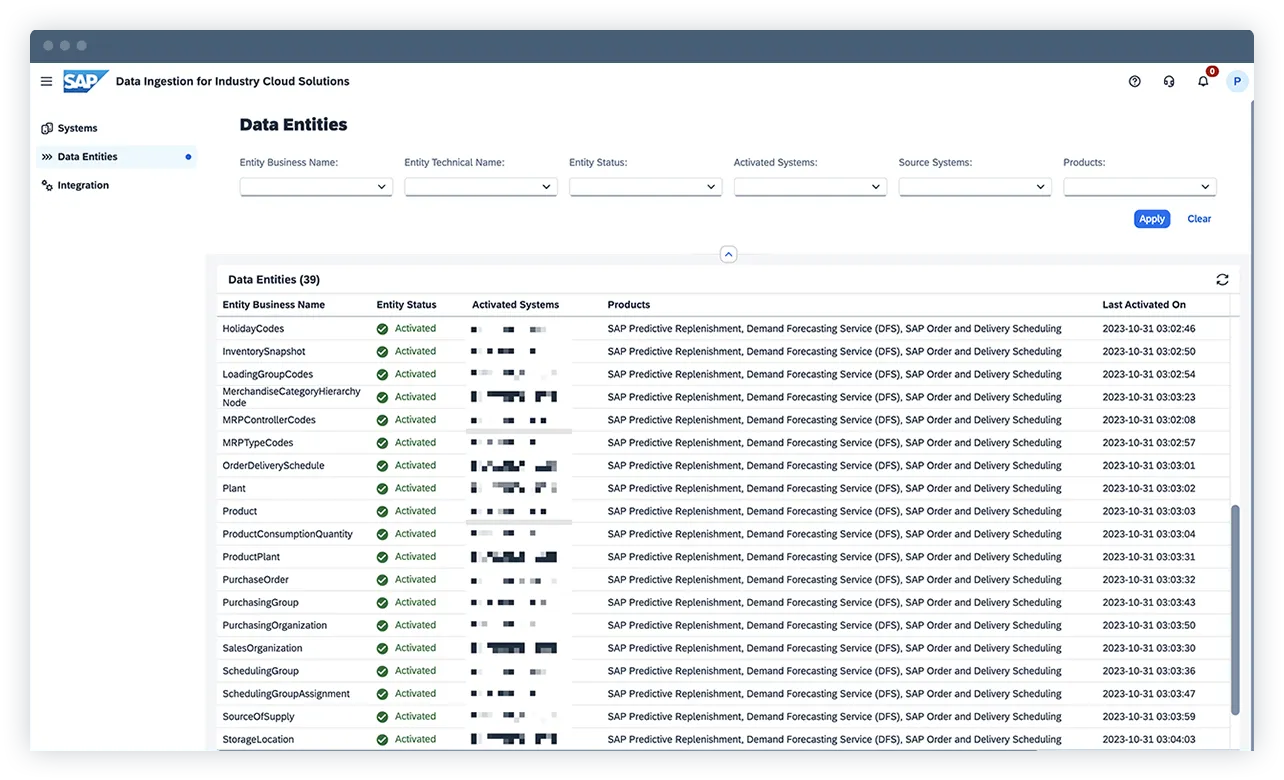Click the Apply button
The height and width of the screenshot is (780, 1284).
[1151, 219]
